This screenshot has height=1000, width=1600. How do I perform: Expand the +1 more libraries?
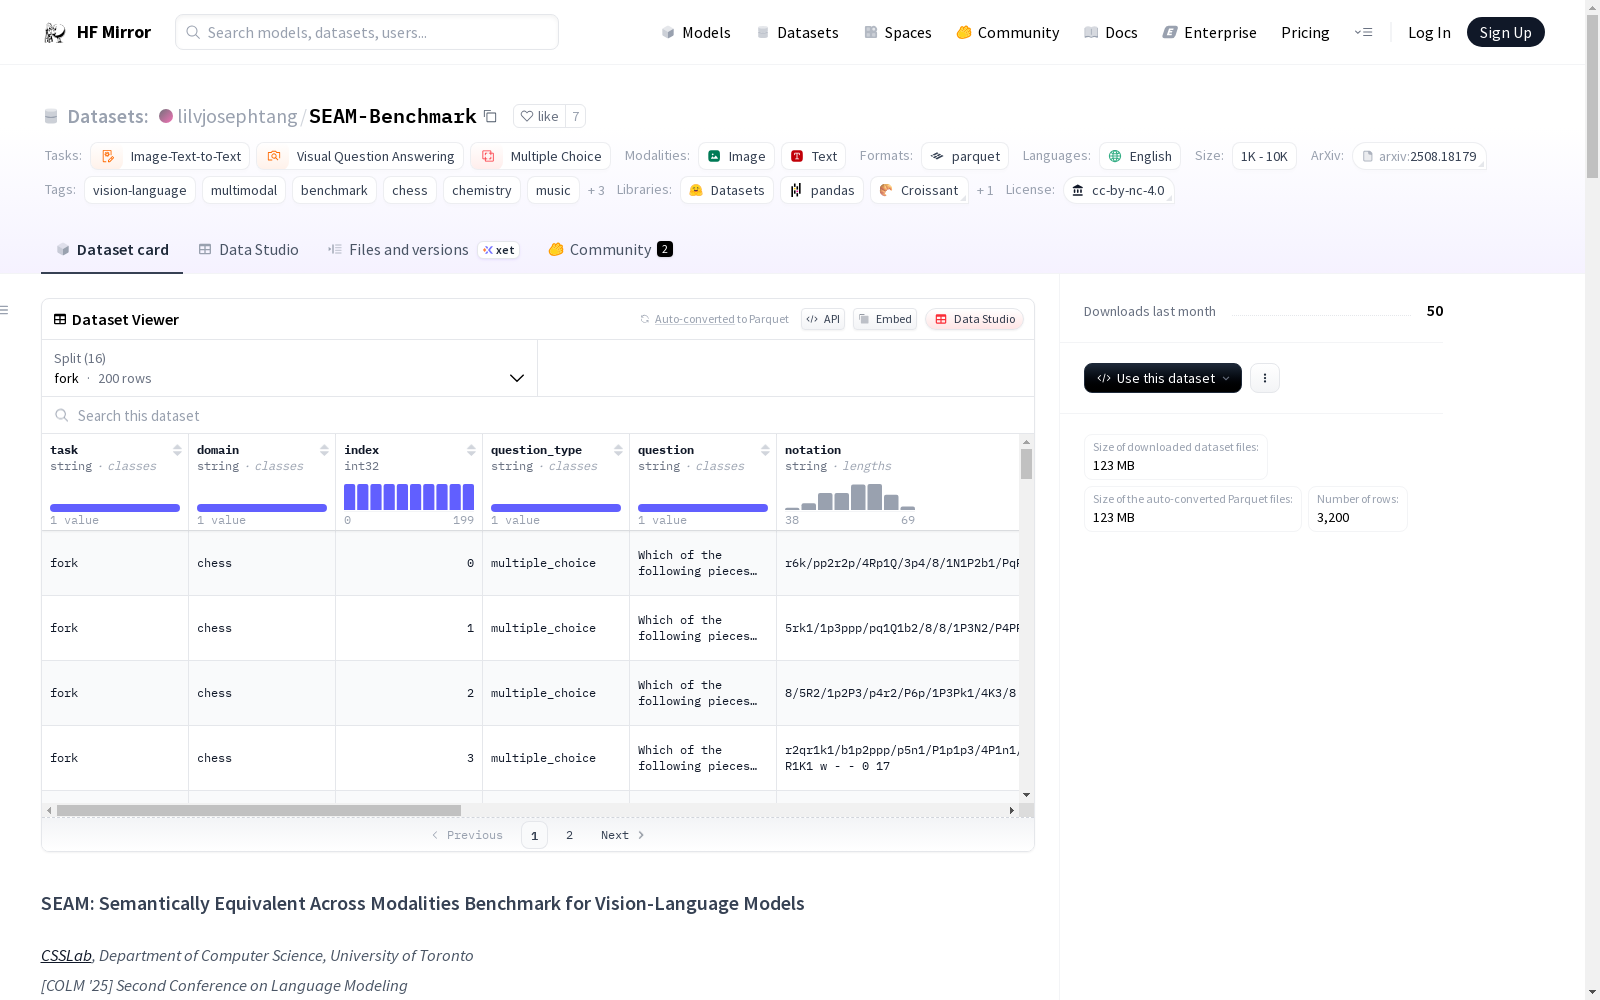click(x=985, y=190)
